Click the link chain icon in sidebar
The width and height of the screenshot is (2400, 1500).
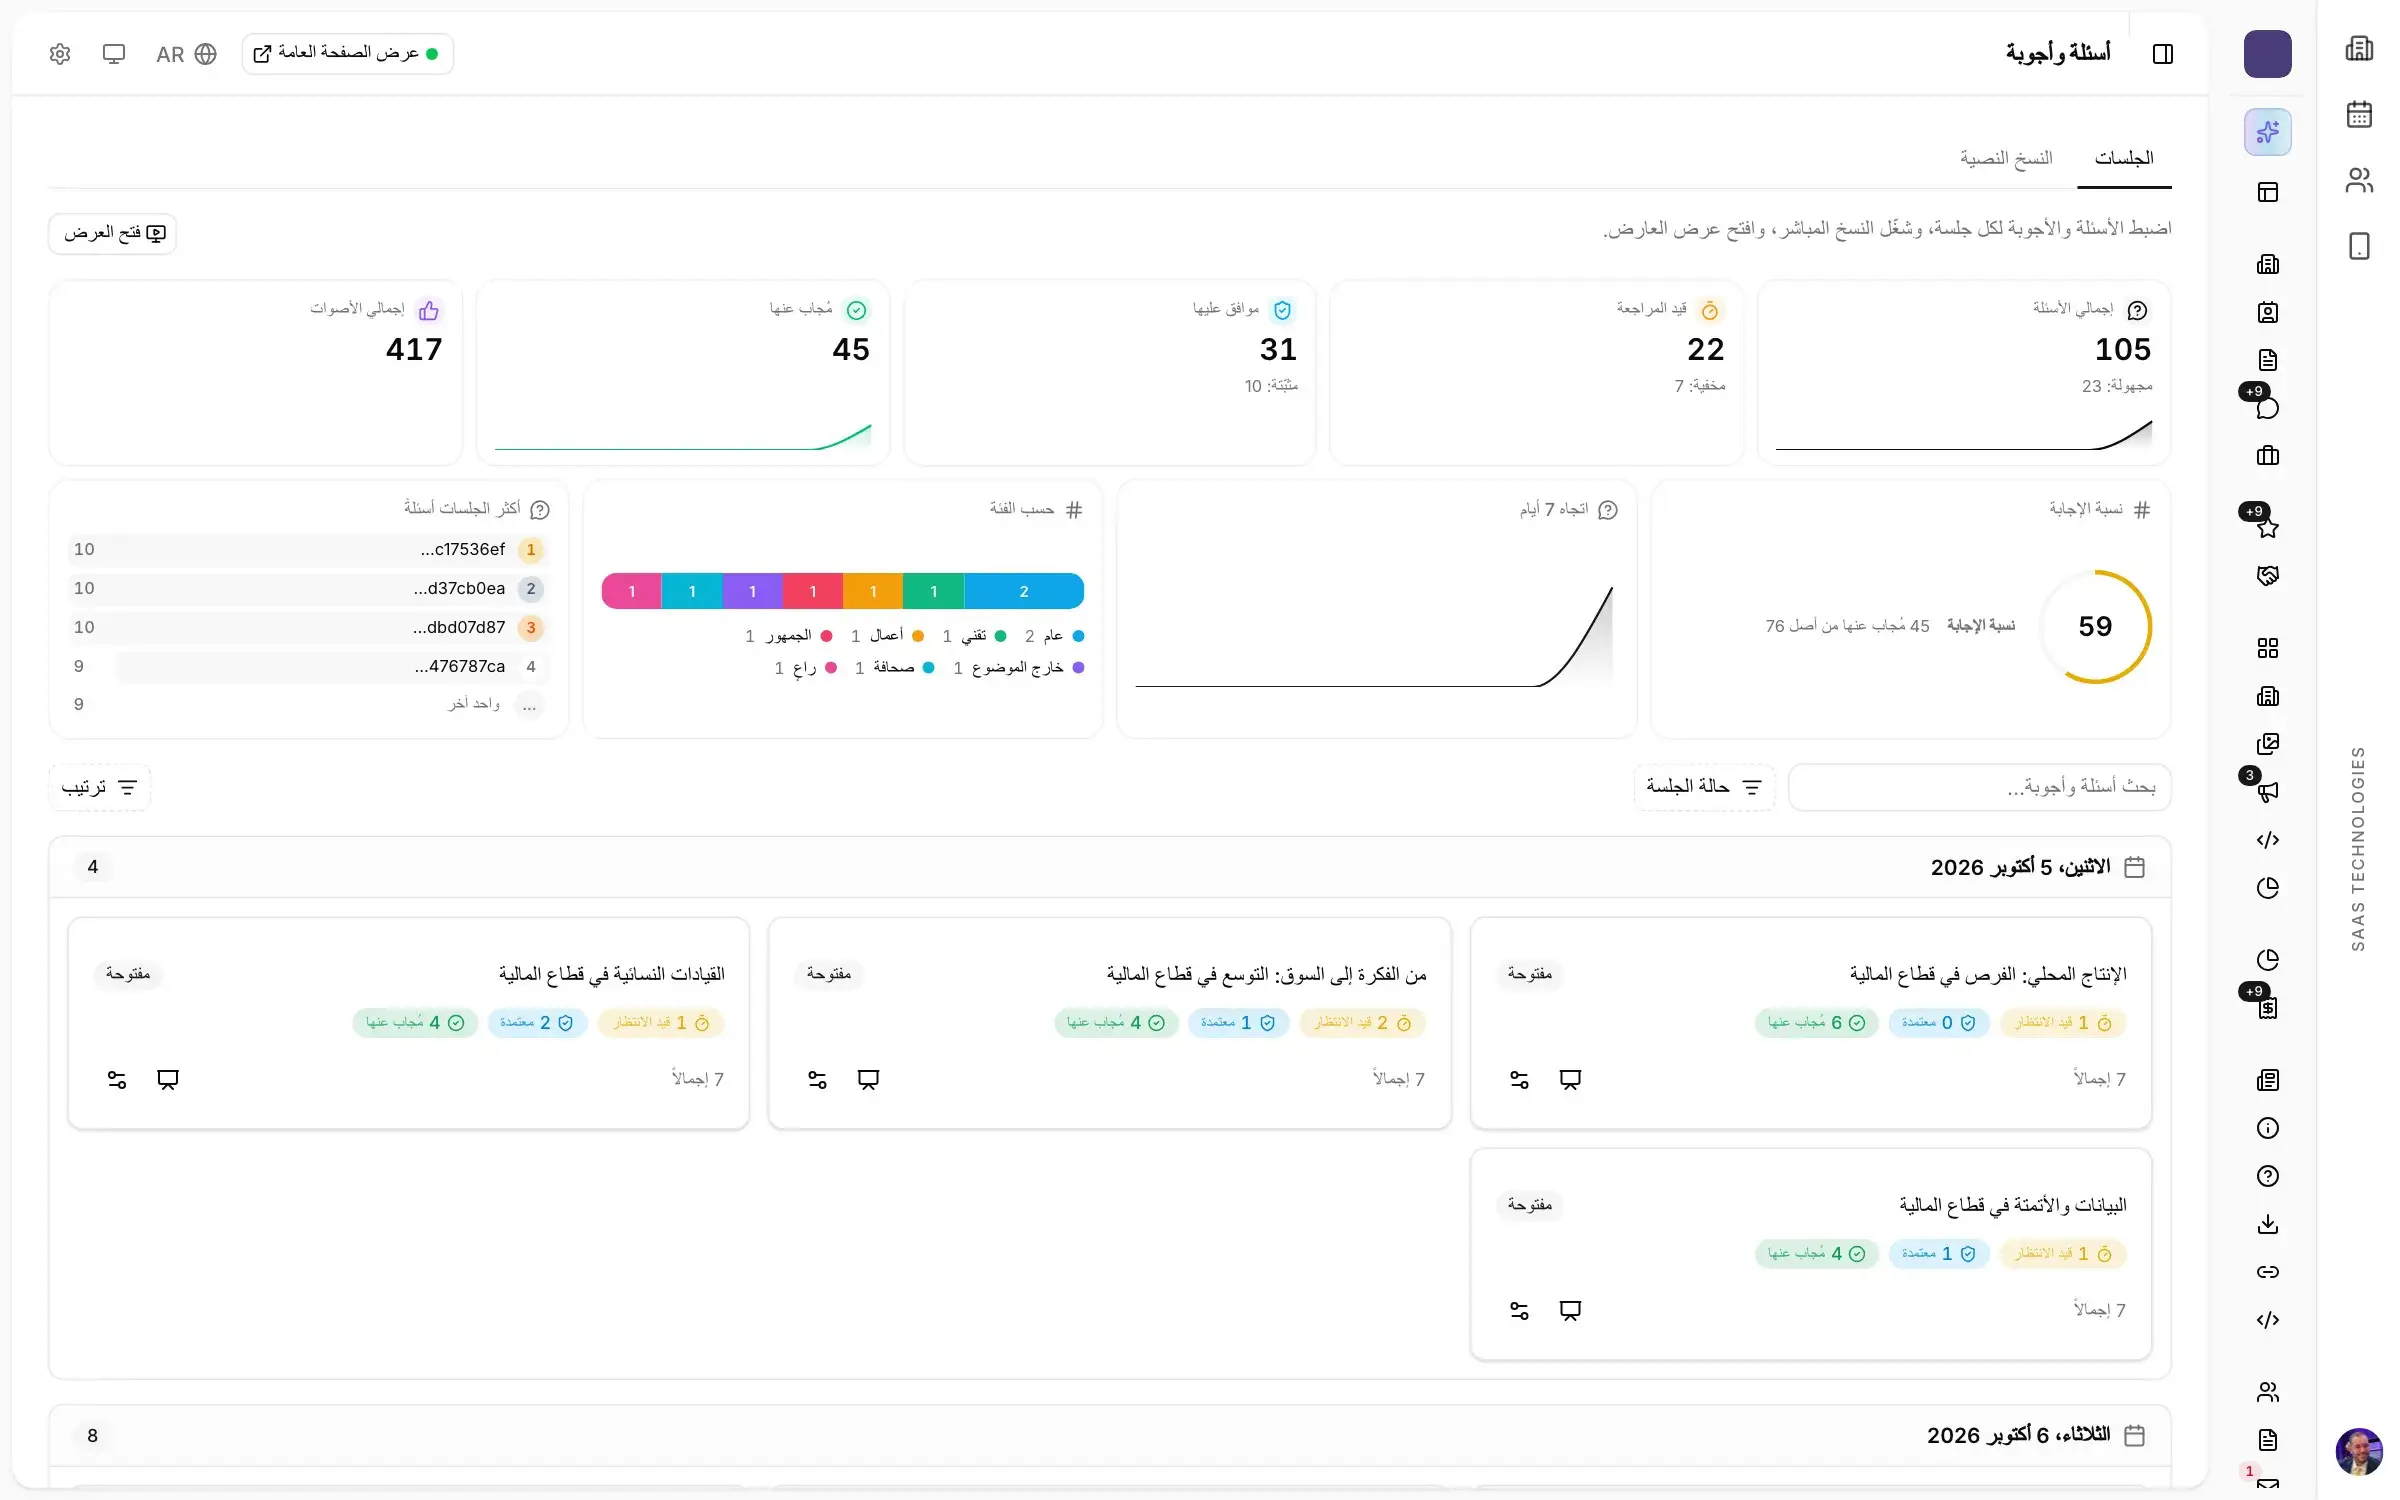[x=2267, y=1272]
